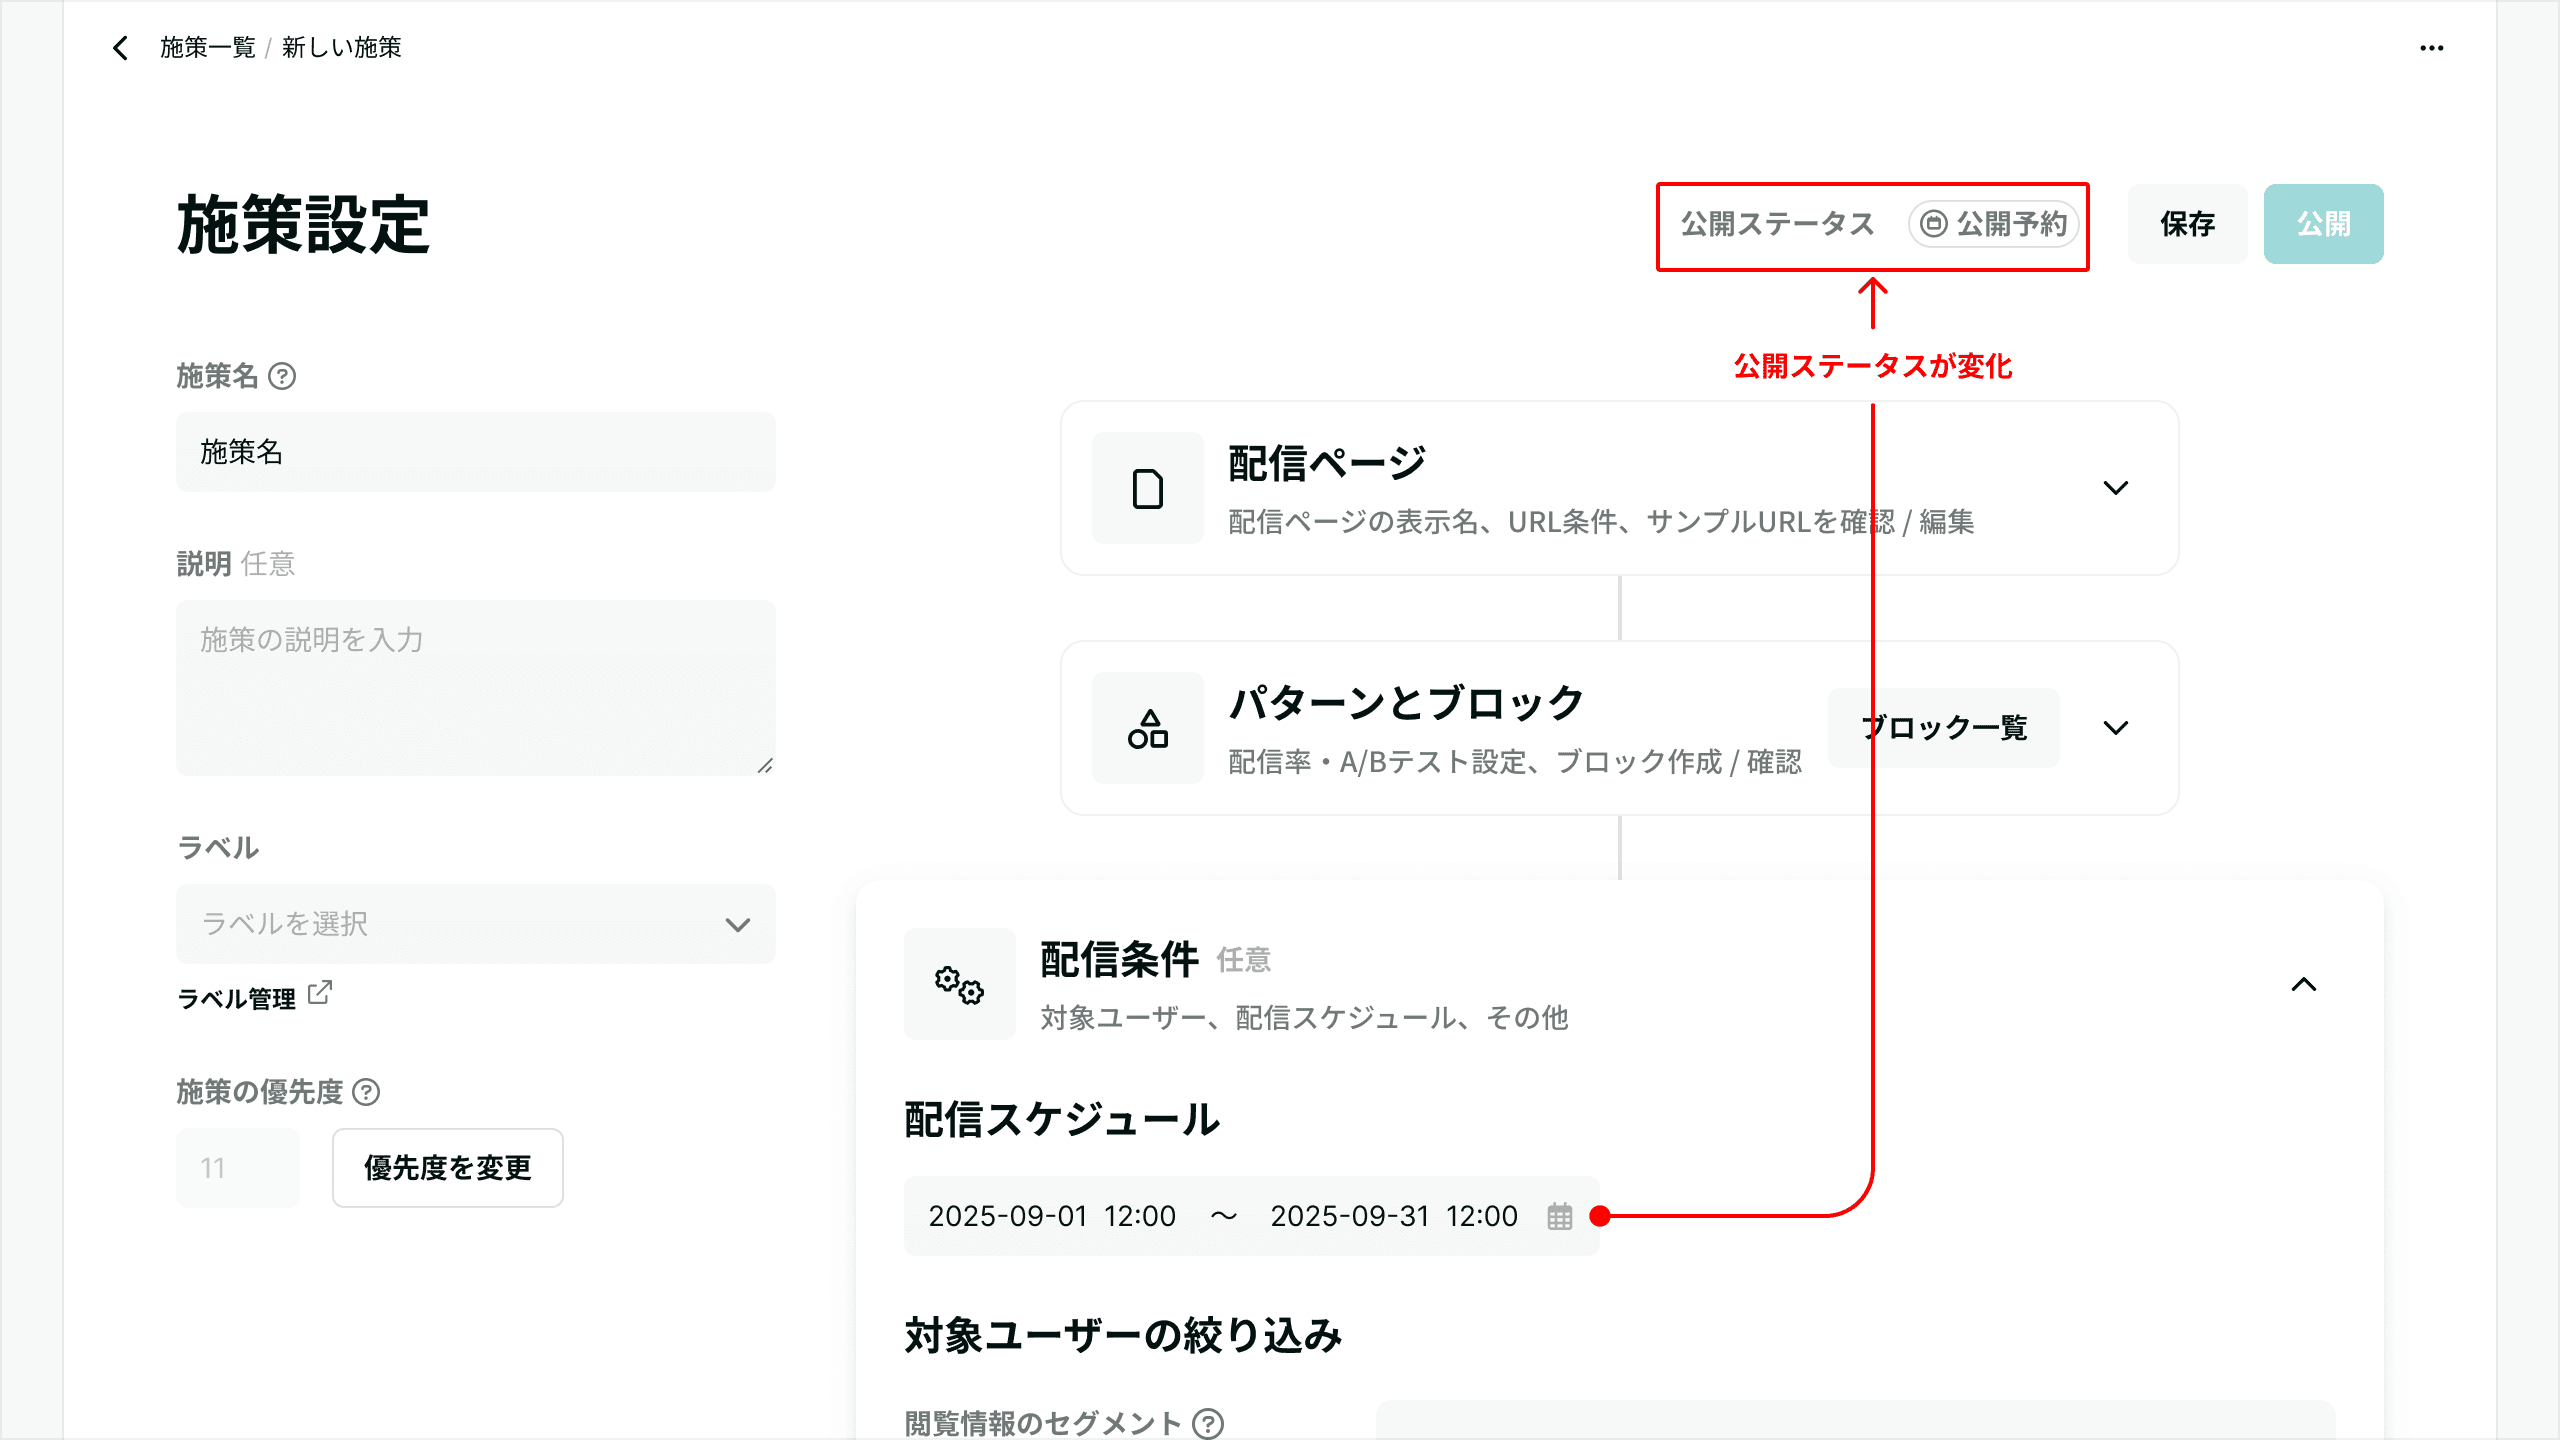2560x1440 pixels.
Task: Click the 保存 button
Action: [2188, 224]
